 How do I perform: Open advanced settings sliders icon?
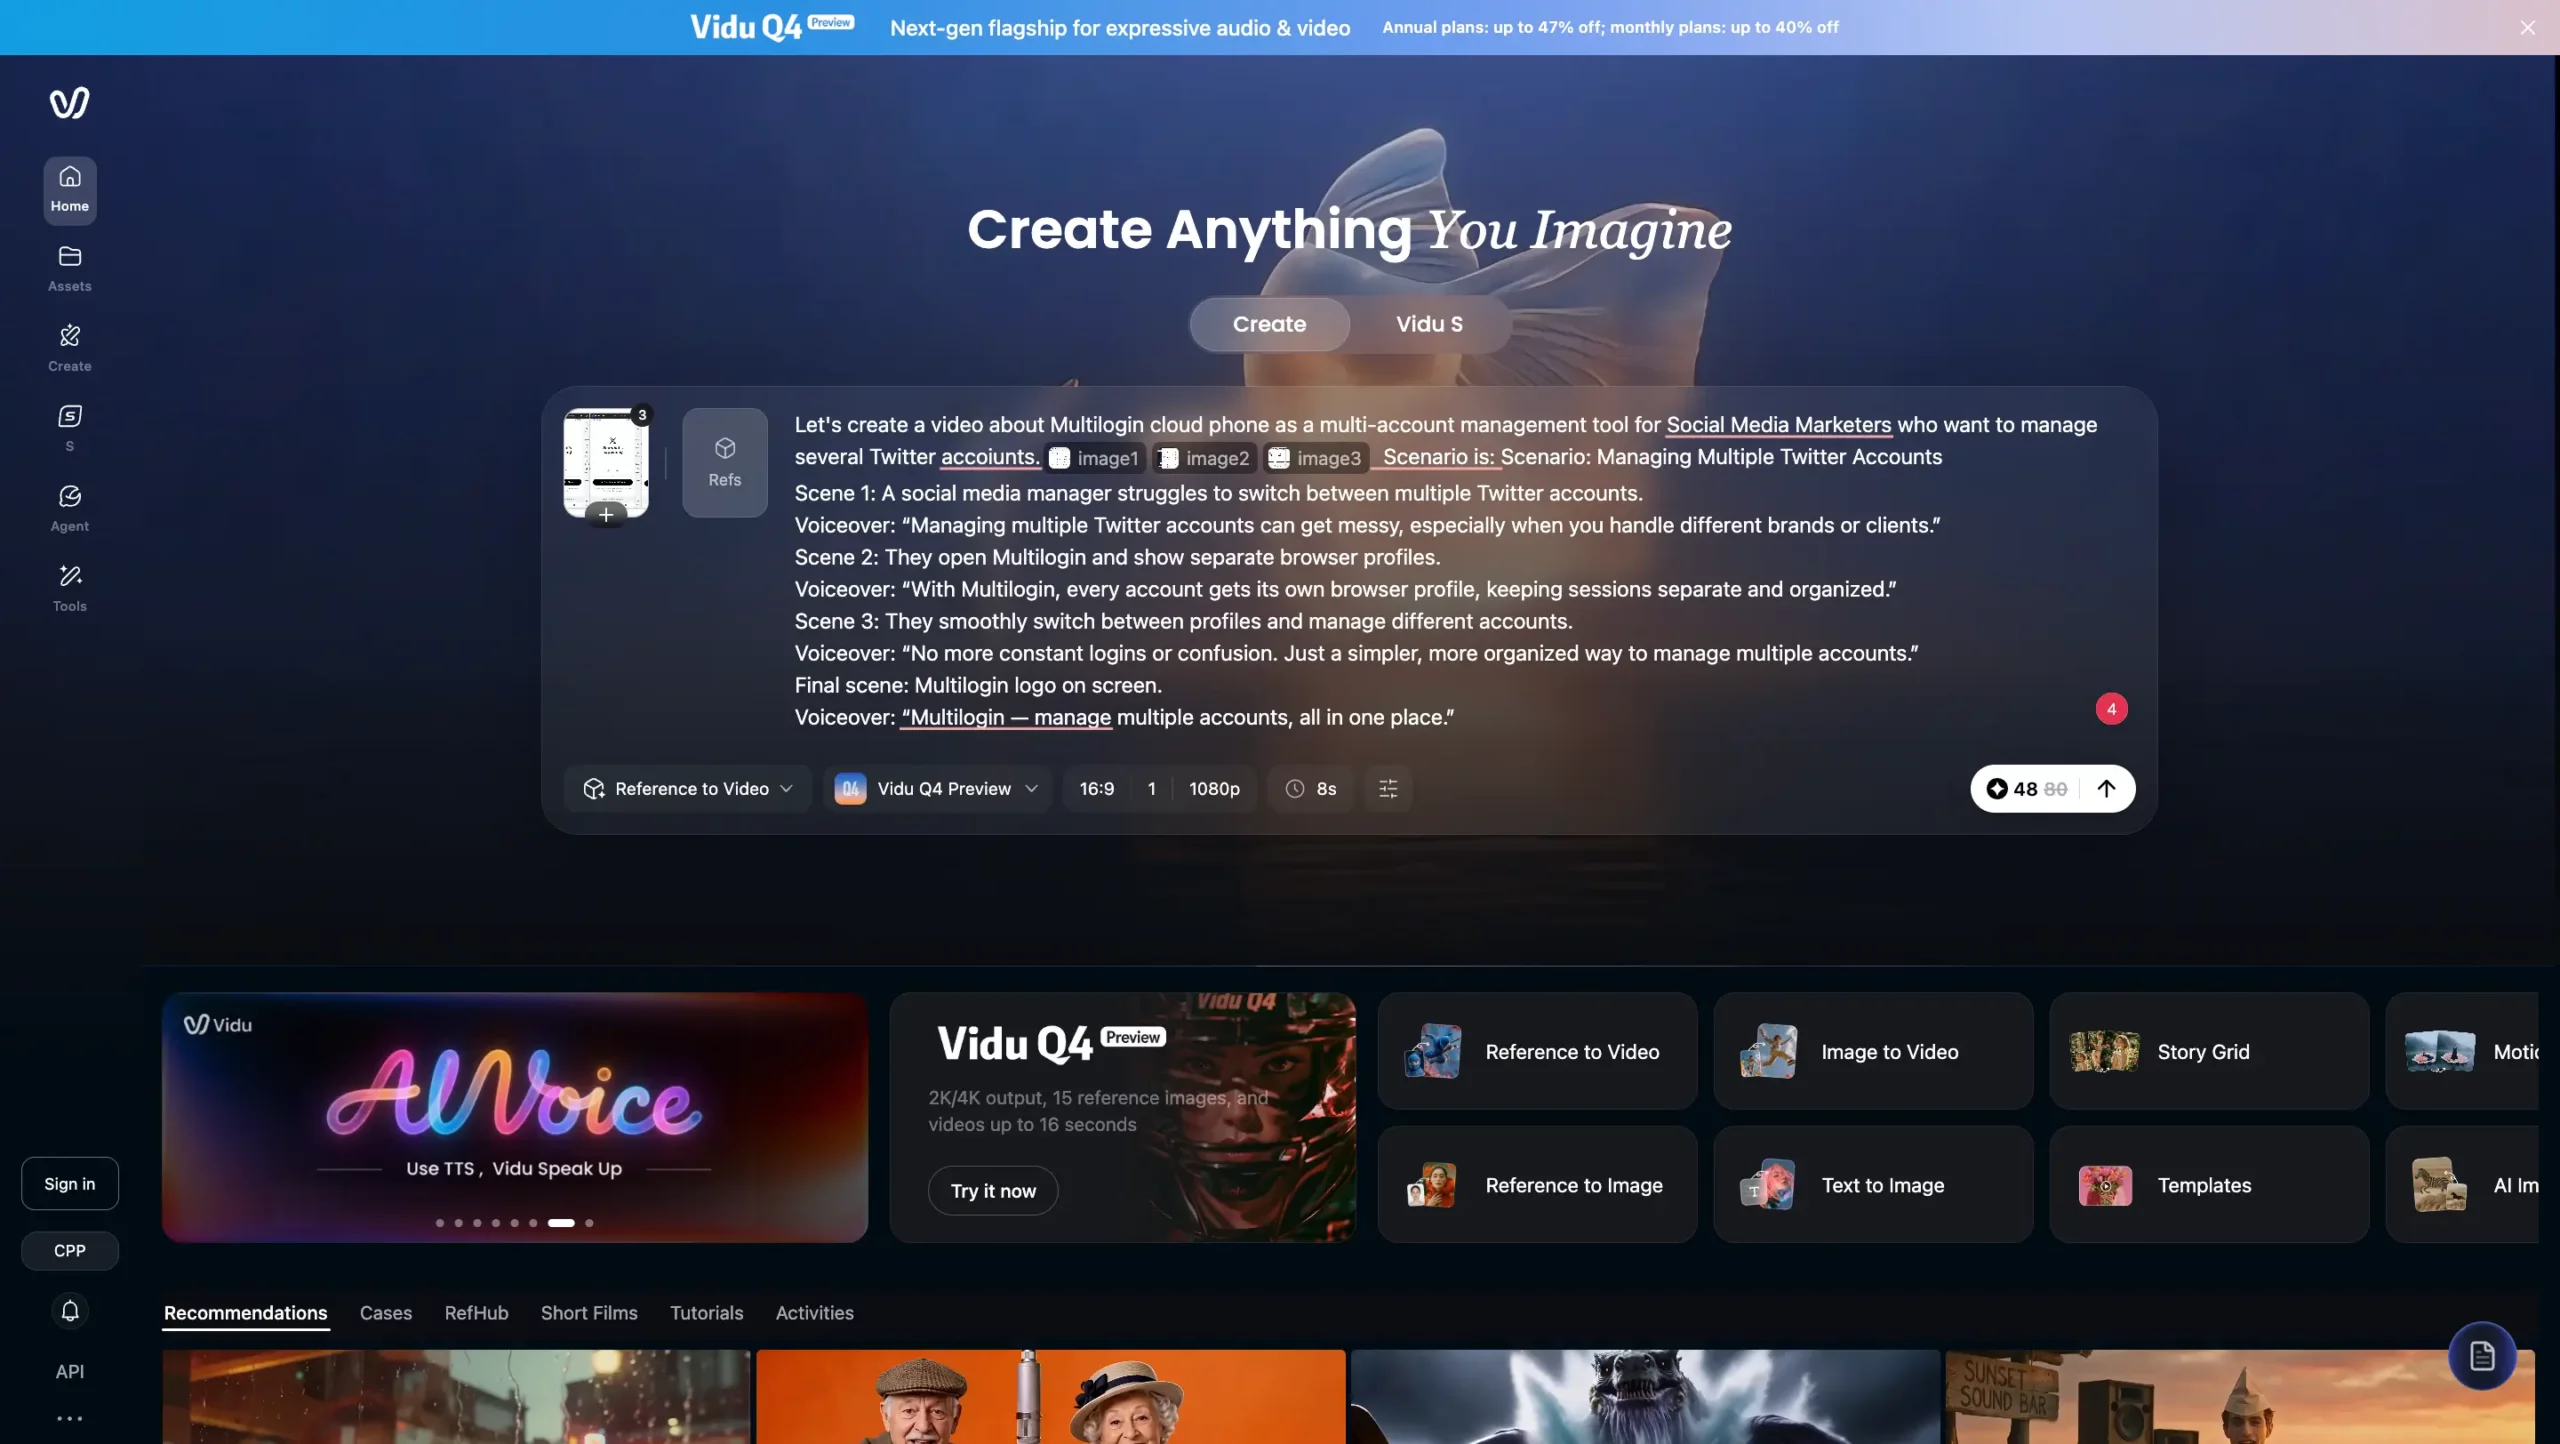1388,789
